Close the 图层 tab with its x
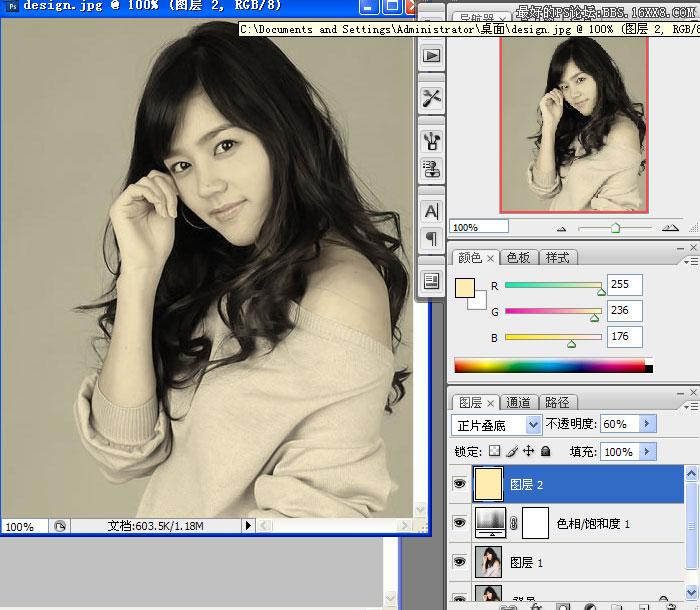The height and width of the screenshot is (610, 700). pyautogui.click(x=490, y=403)
